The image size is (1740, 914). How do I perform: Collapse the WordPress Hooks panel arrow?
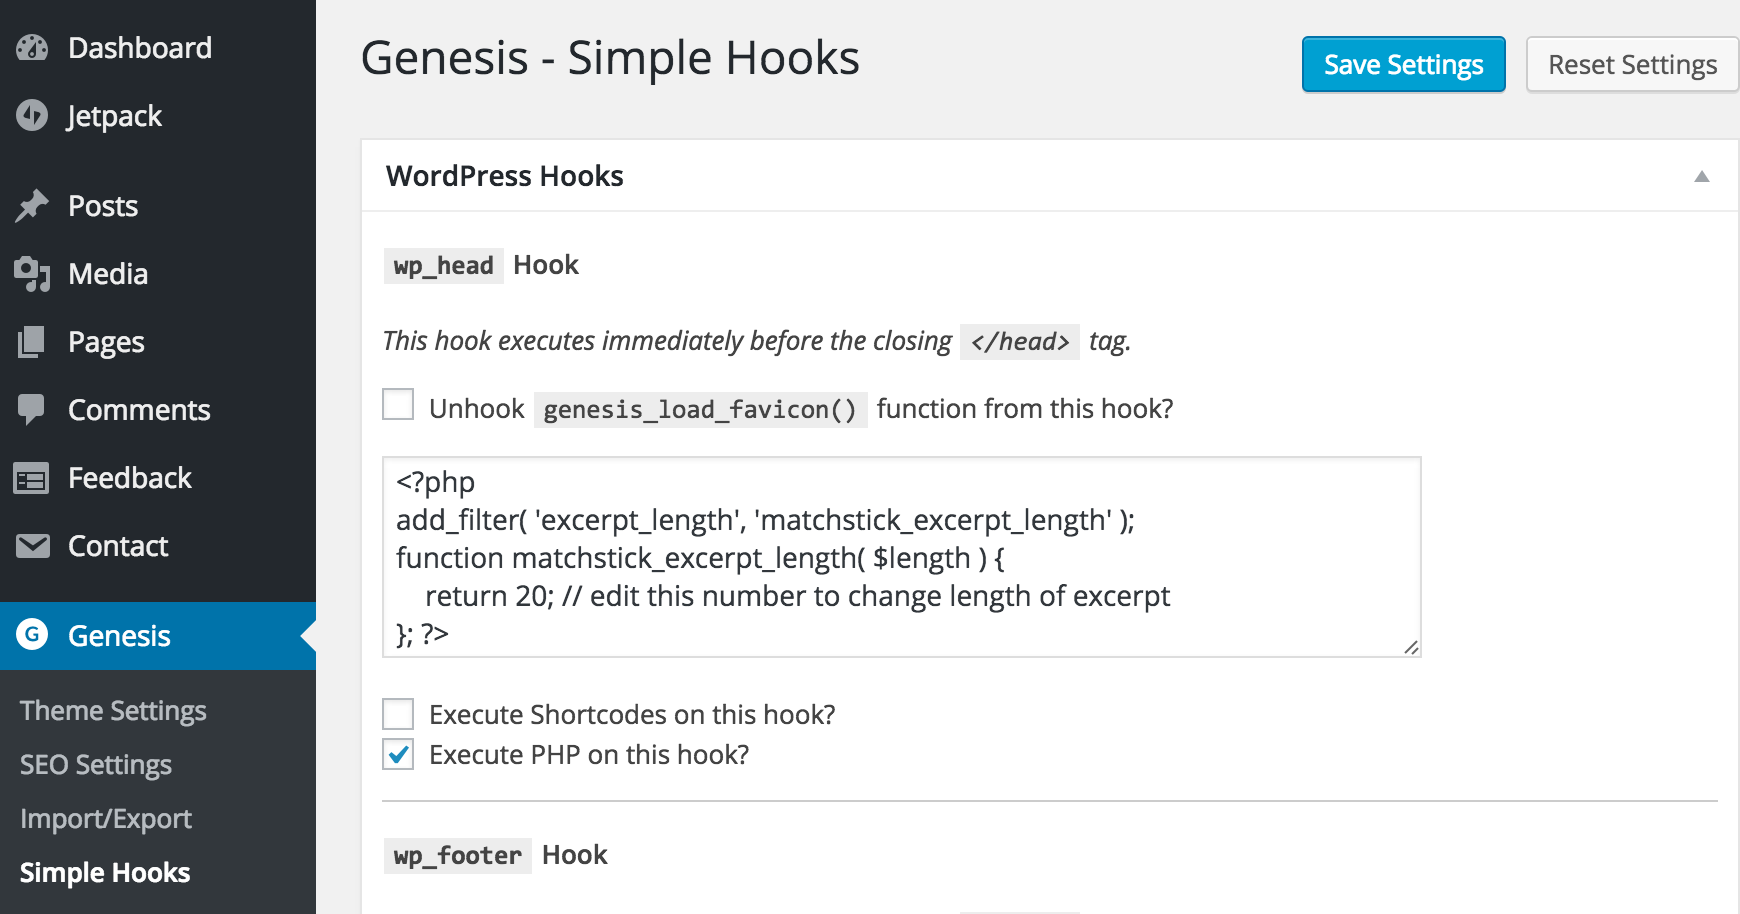click(1702, 176)
